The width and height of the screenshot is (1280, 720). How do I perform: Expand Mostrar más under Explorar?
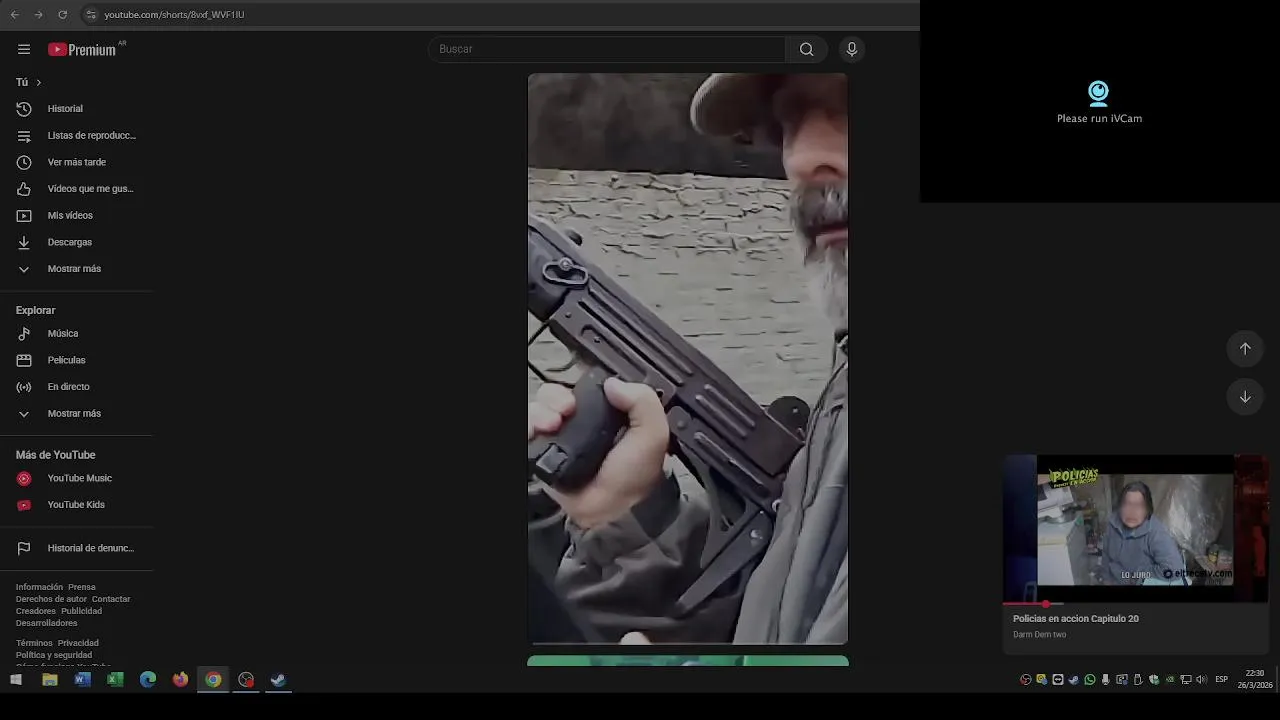[x=76, y=413]
